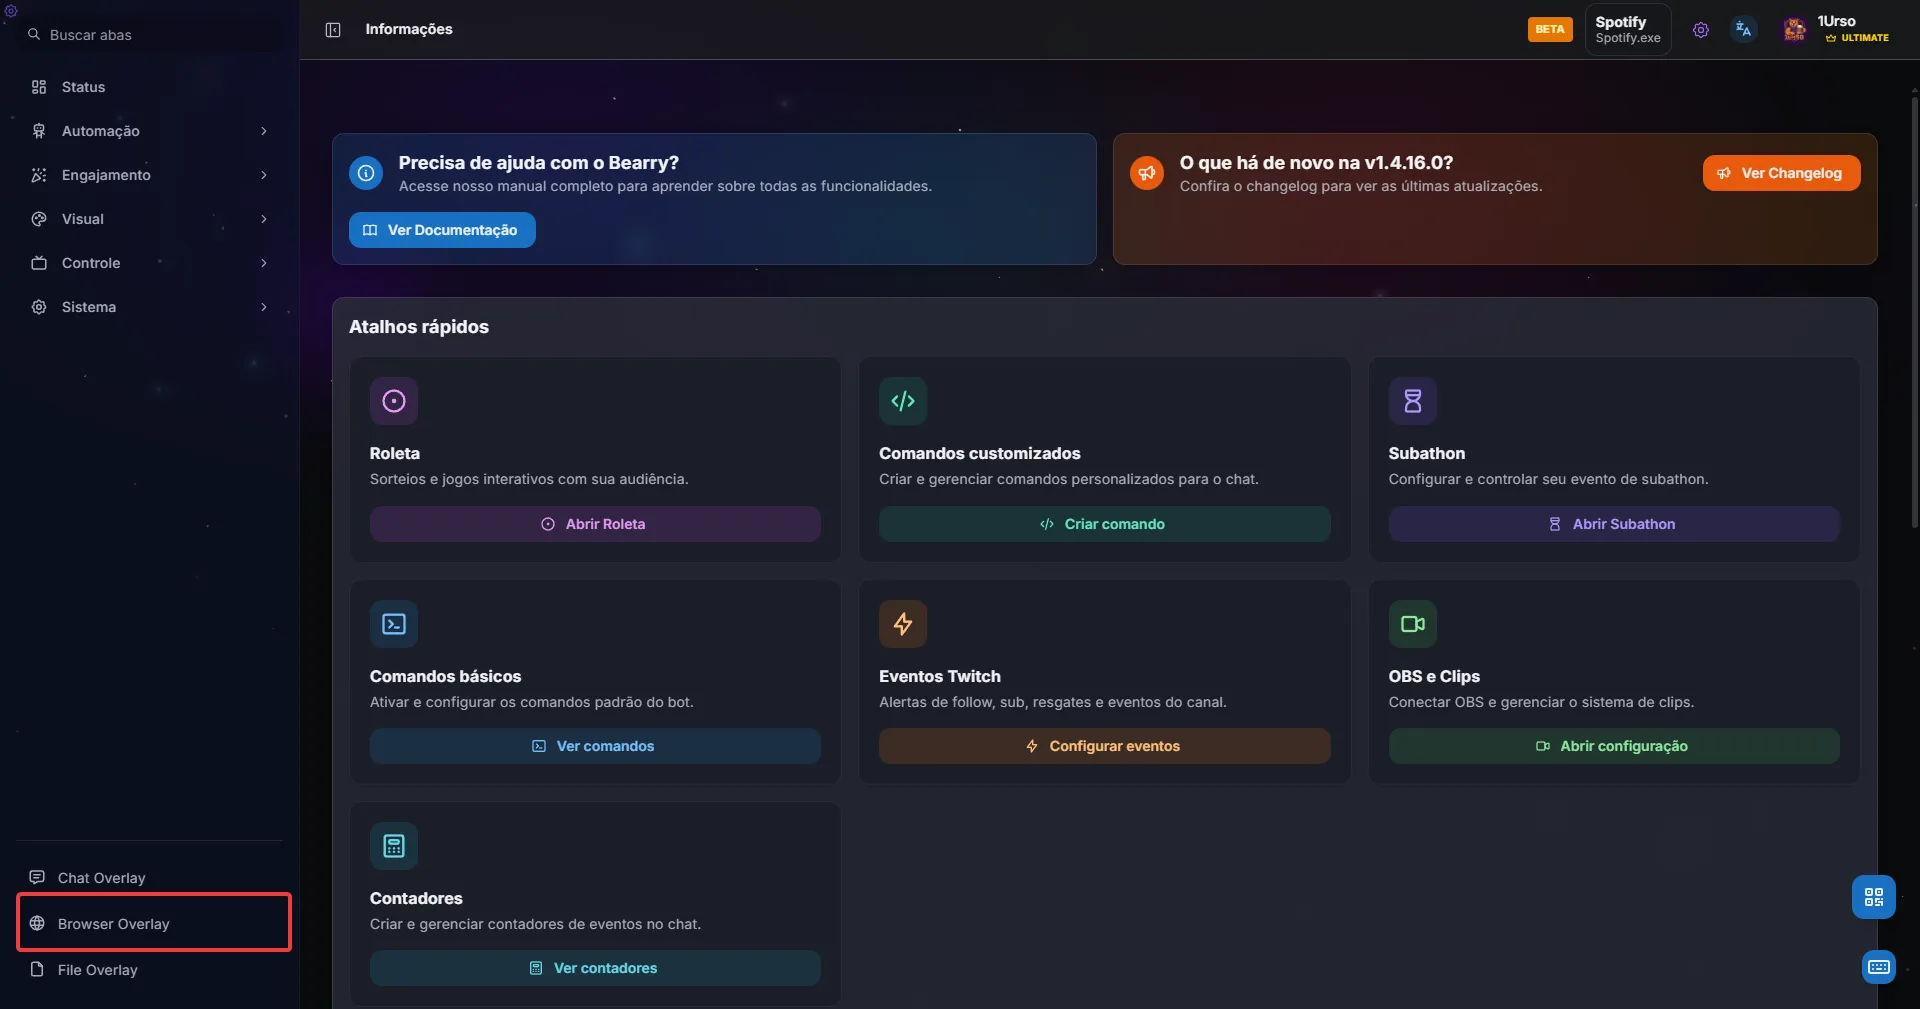Open the settings gear in the header
The width and height of the screenshot is (1920, 1009).
point(1701,29)
